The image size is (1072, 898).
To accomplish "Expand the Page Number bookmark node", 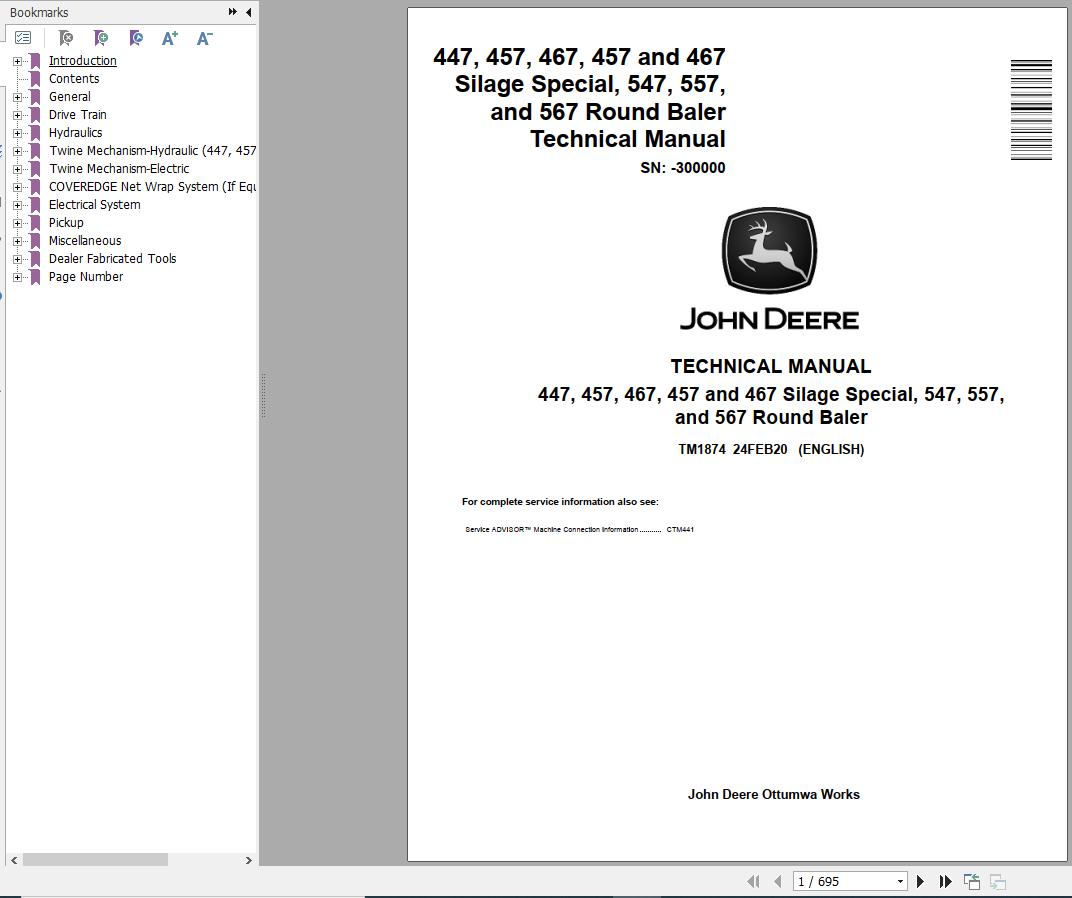I will [17, 278].
